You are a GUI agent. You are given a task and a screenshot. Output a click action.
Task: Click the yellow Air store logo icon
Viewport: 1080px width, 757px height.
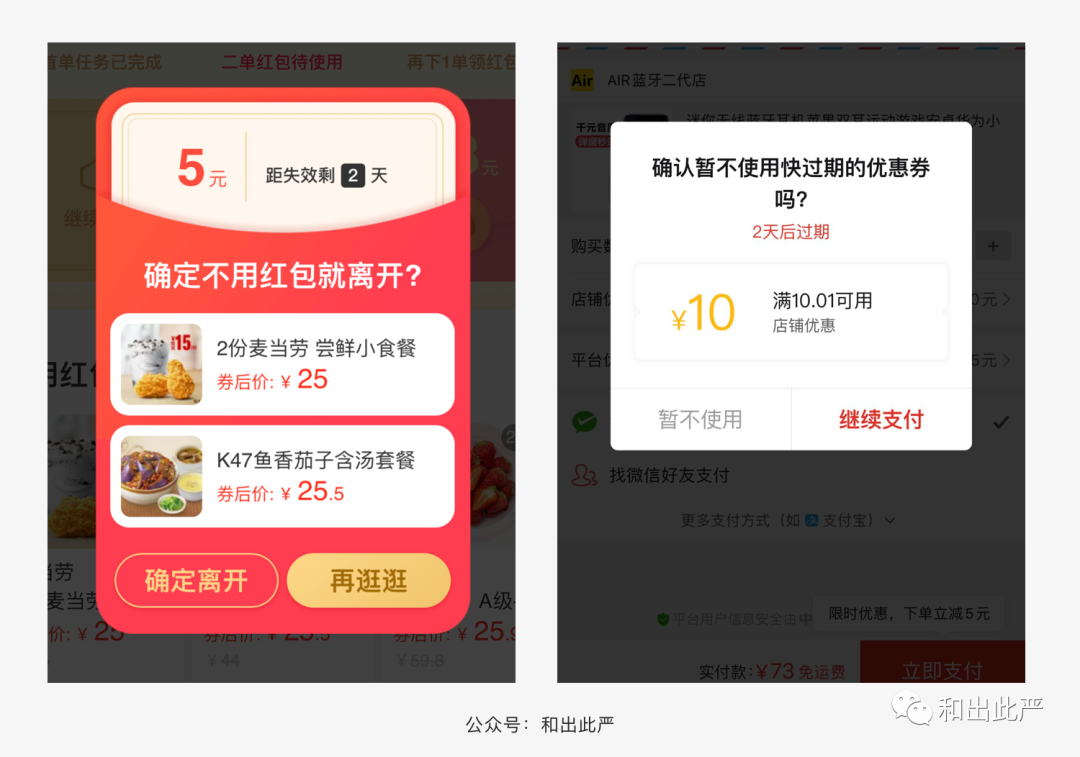[582, 81]
